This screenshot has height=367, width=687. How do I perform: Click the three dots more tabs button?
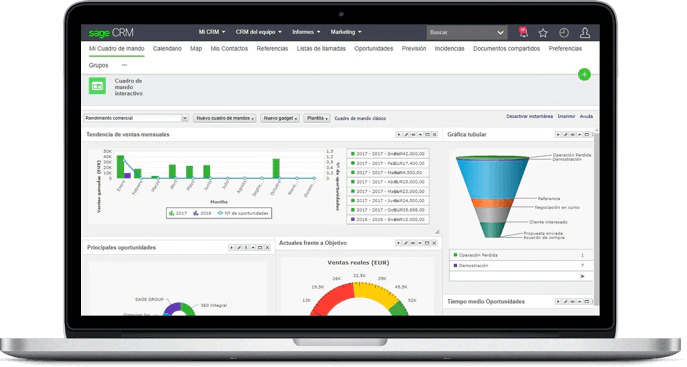[x=124, y=65]
